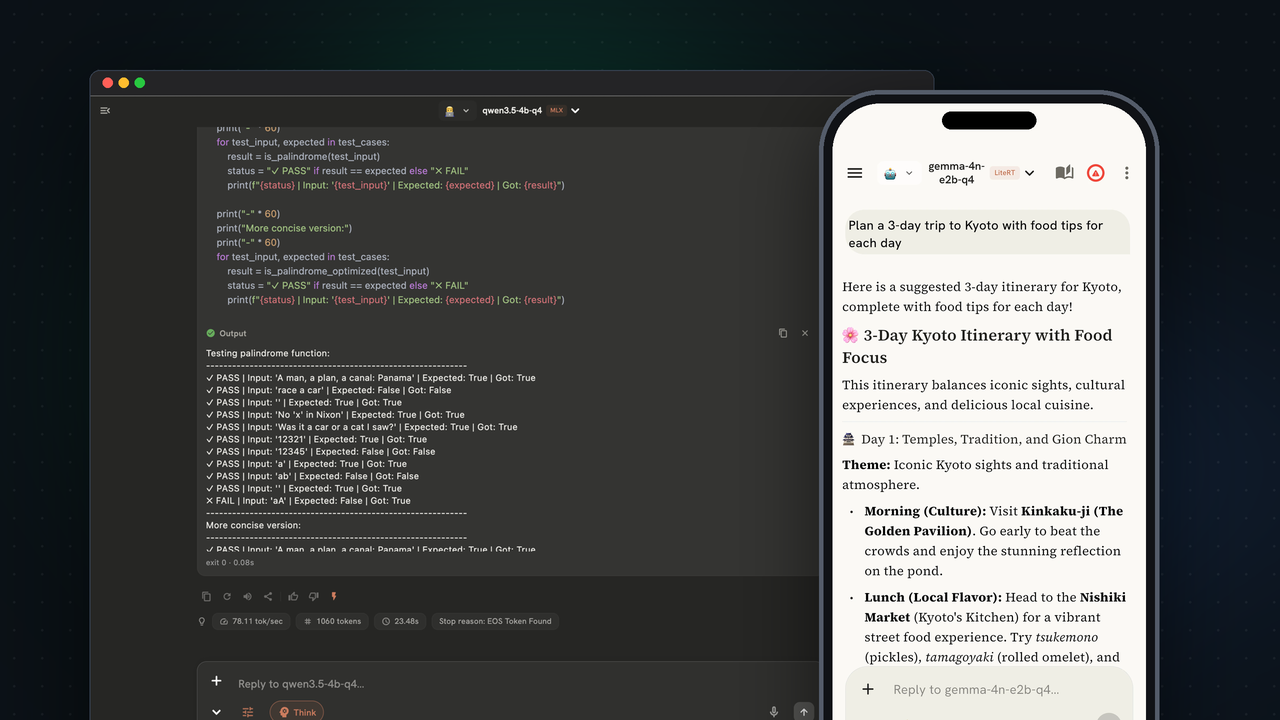Screen dimensions: 1280x720
Task: Click the 23.48s duration chip
Action: (399, 621)
